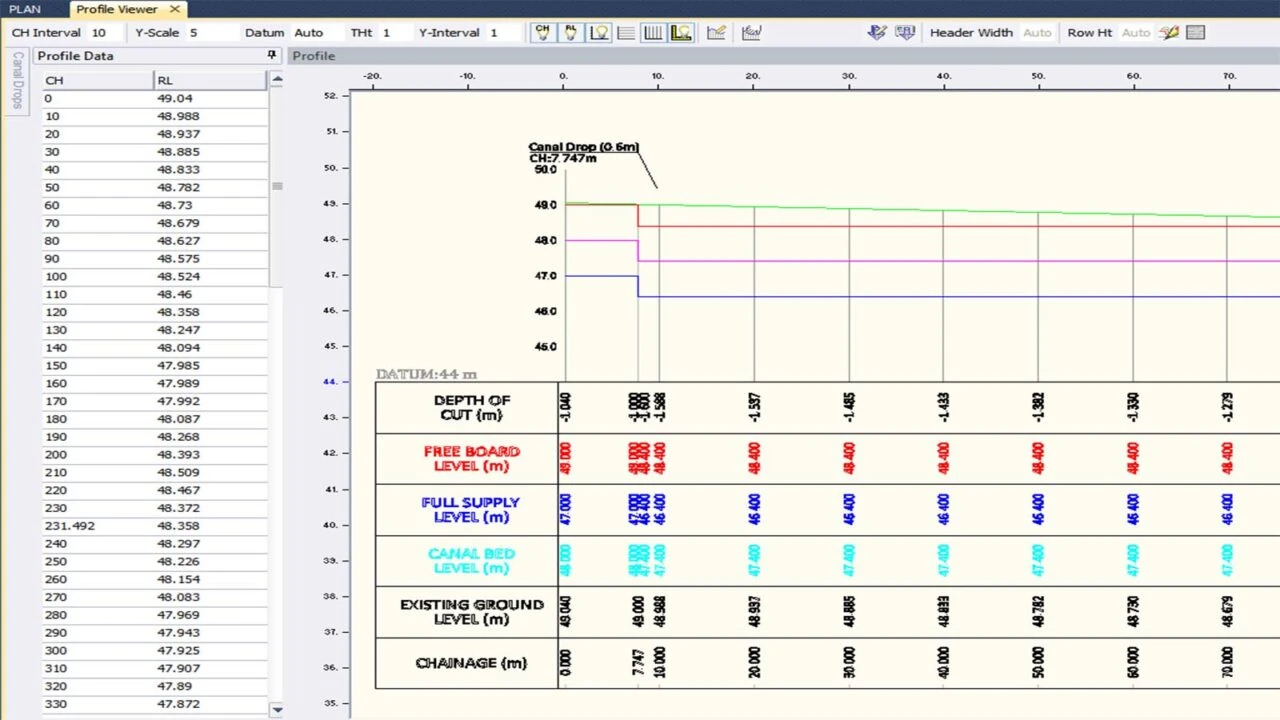Screen dimensions: 1280x720
Task: Click the export table arrow icon
Action: click(x=905, y=32)
